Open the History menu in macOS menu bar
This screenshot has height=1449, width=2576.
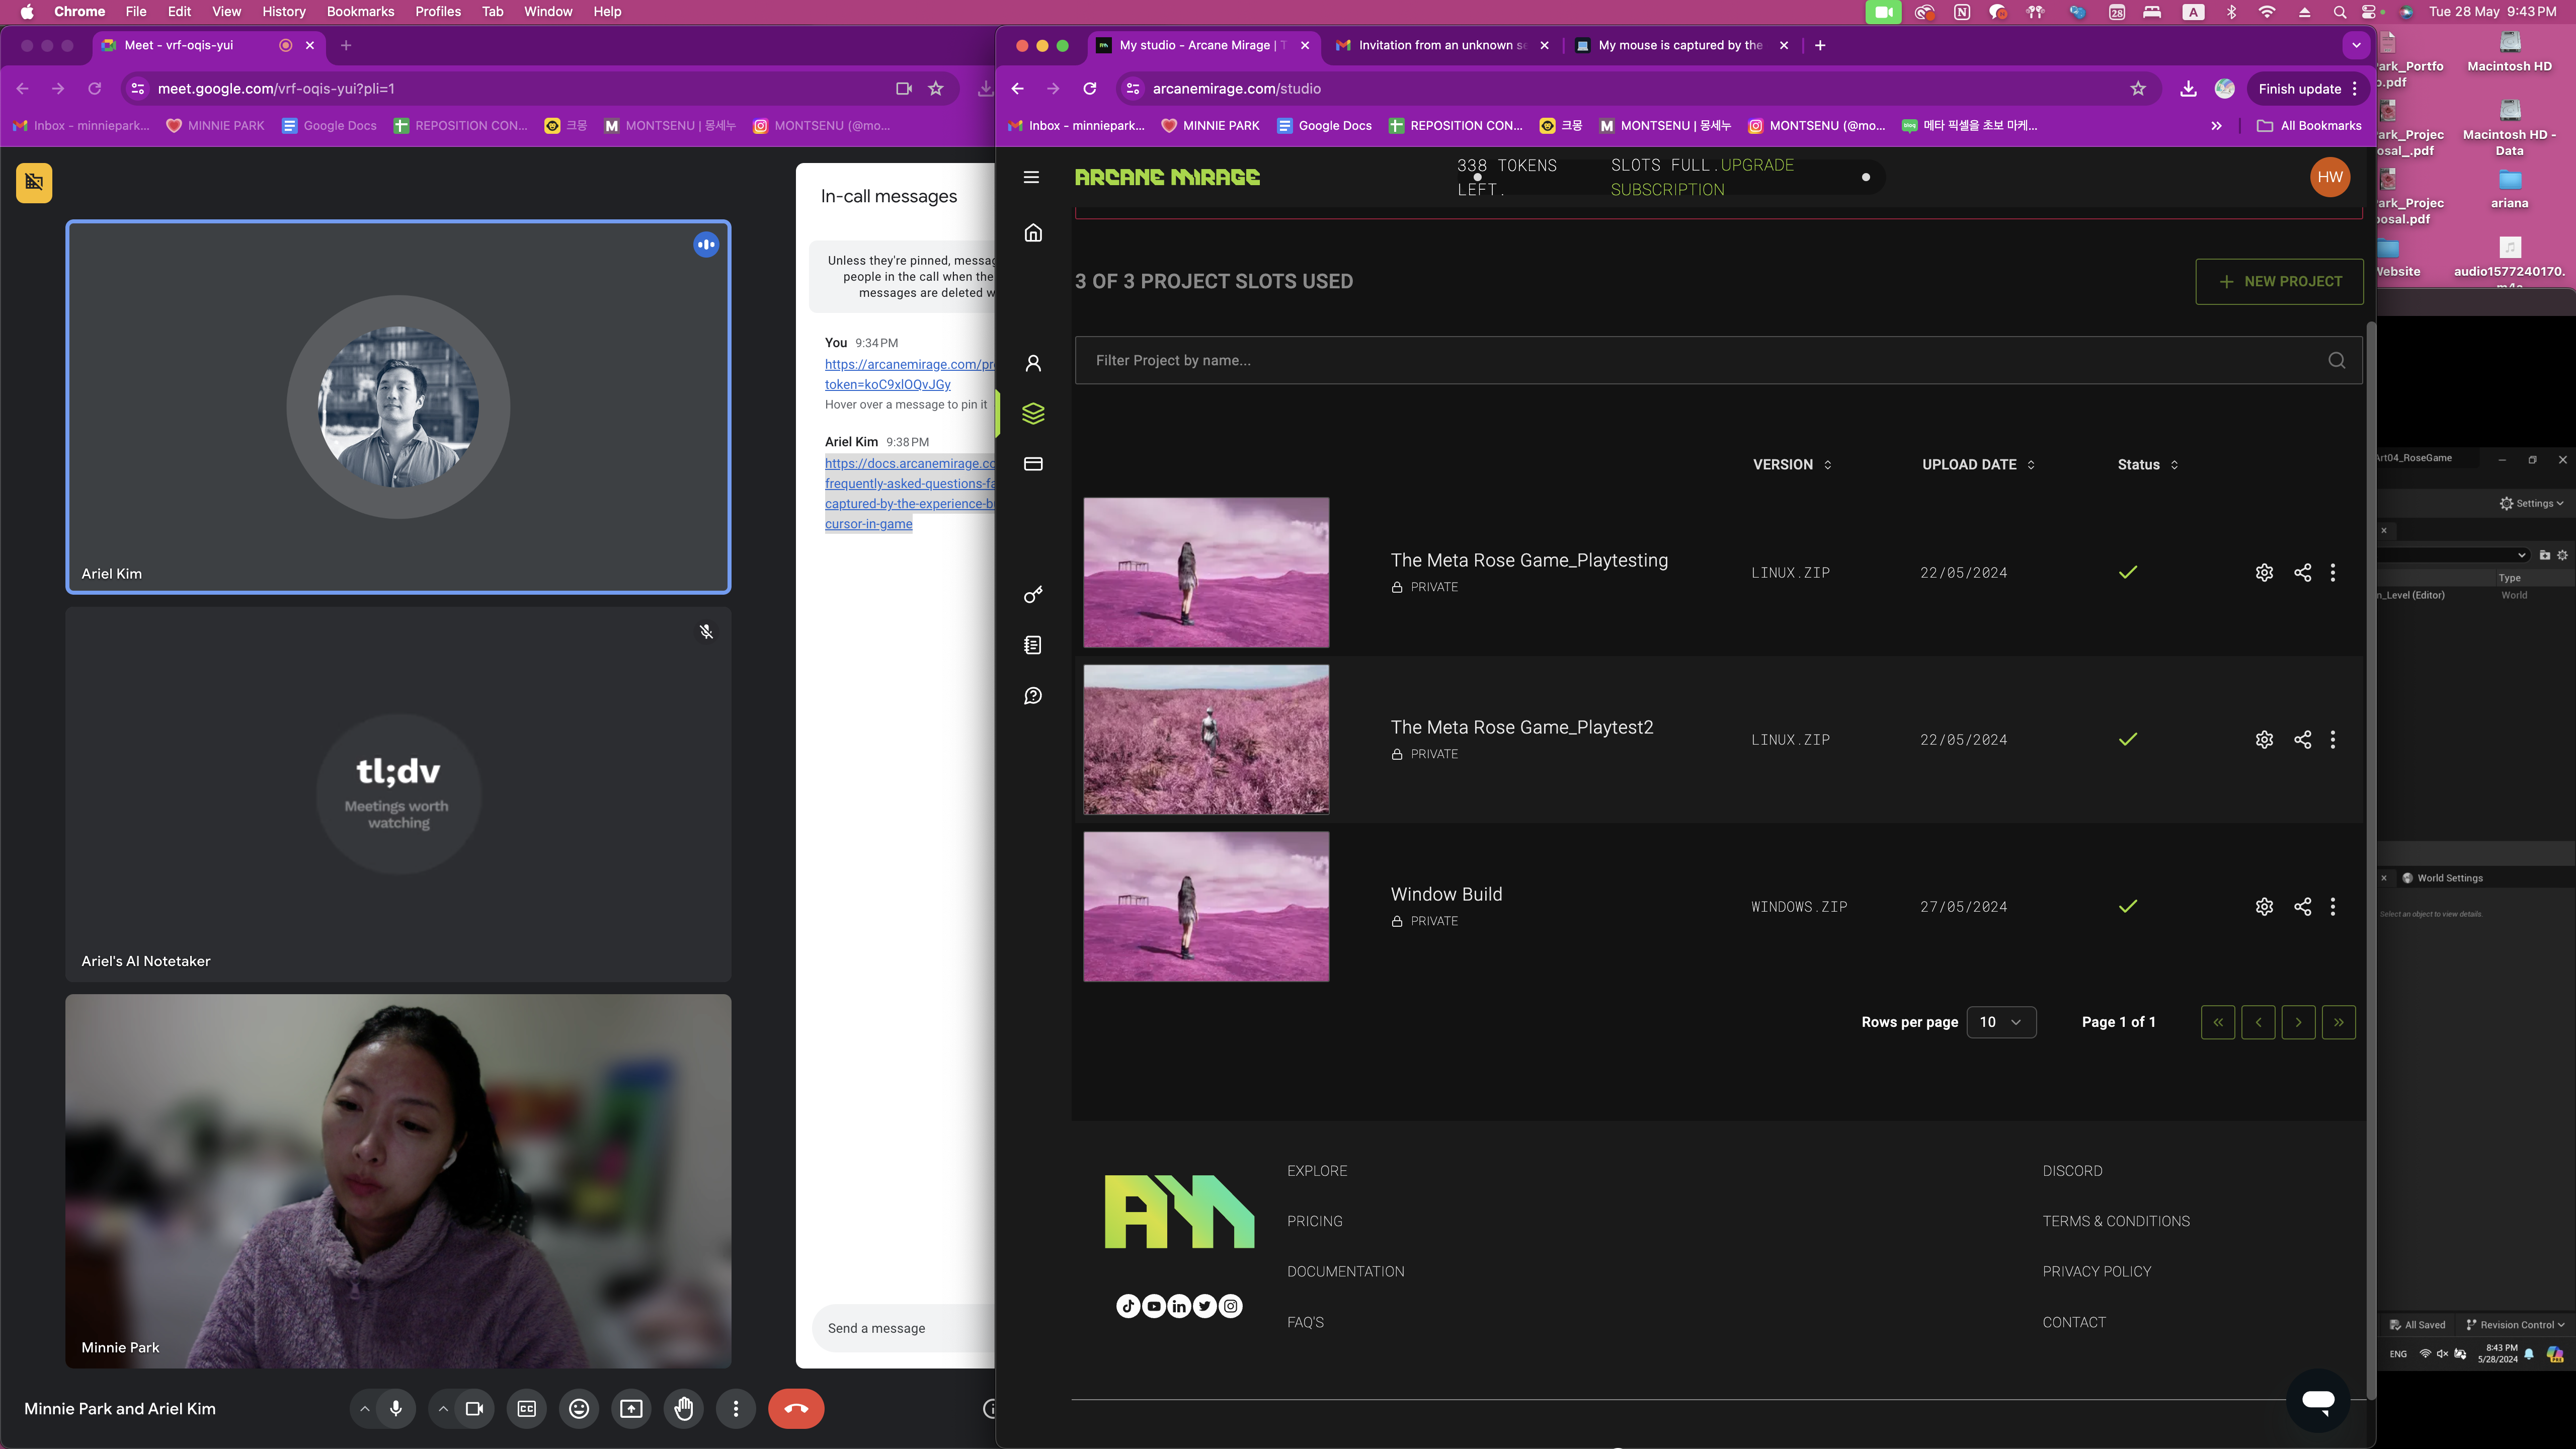pyautogui.click(x=283, y=11)
